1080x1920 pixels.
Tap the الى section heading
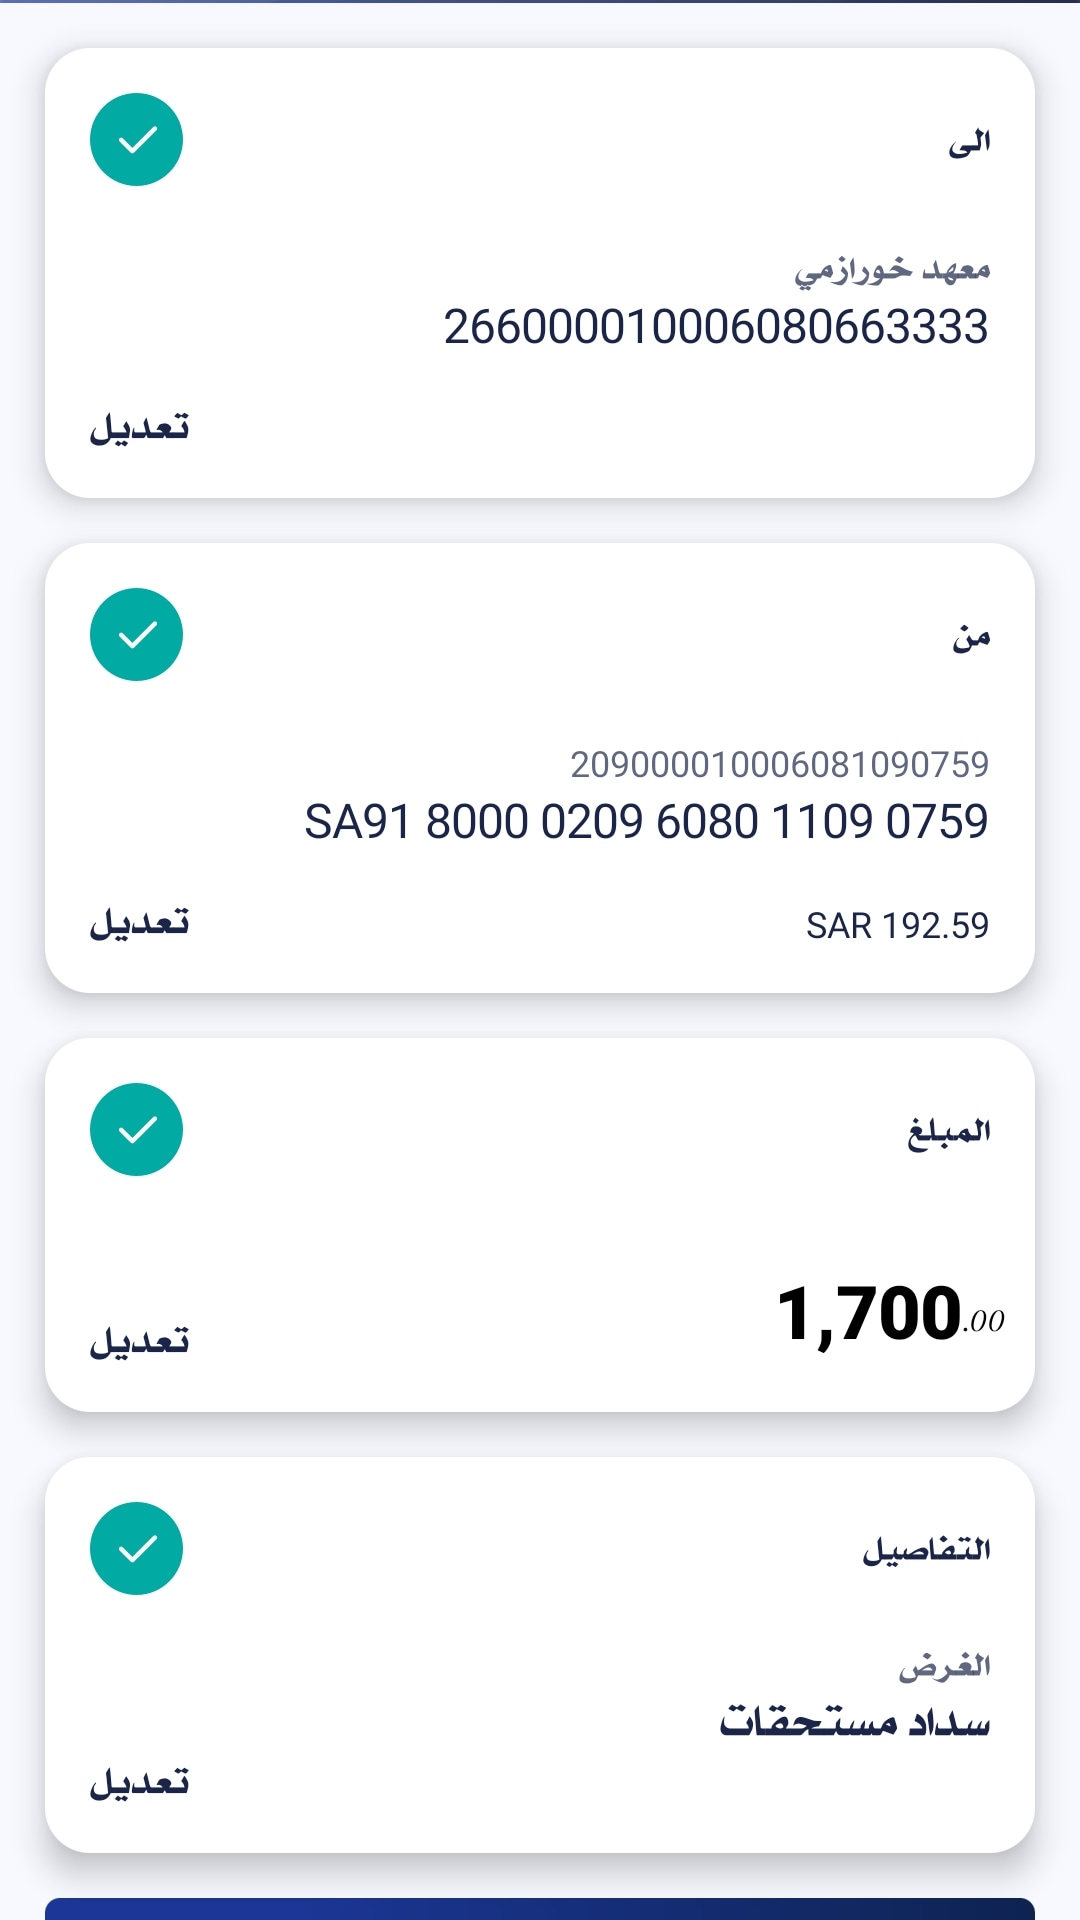(x=969, y=143)
